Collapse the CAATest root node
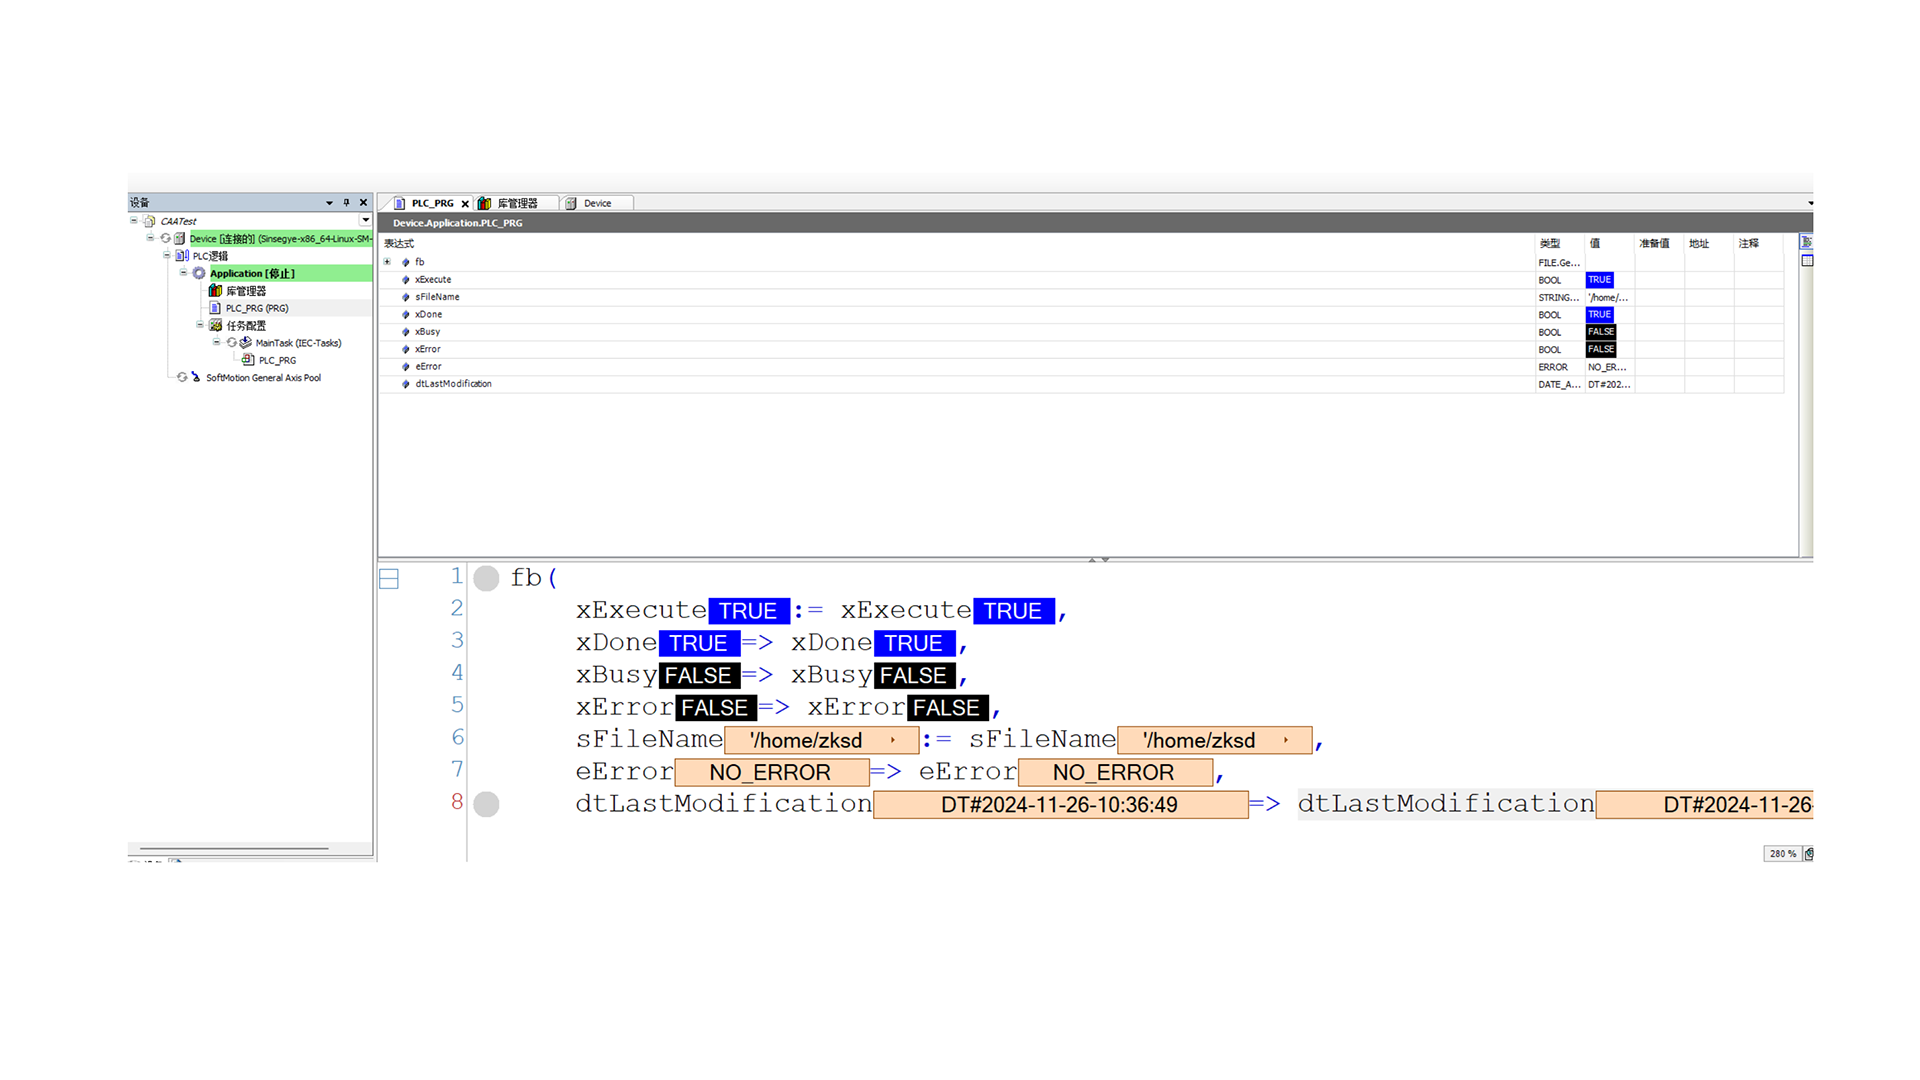Screen dimensions: 1920x1080 (x=134, y=221)
